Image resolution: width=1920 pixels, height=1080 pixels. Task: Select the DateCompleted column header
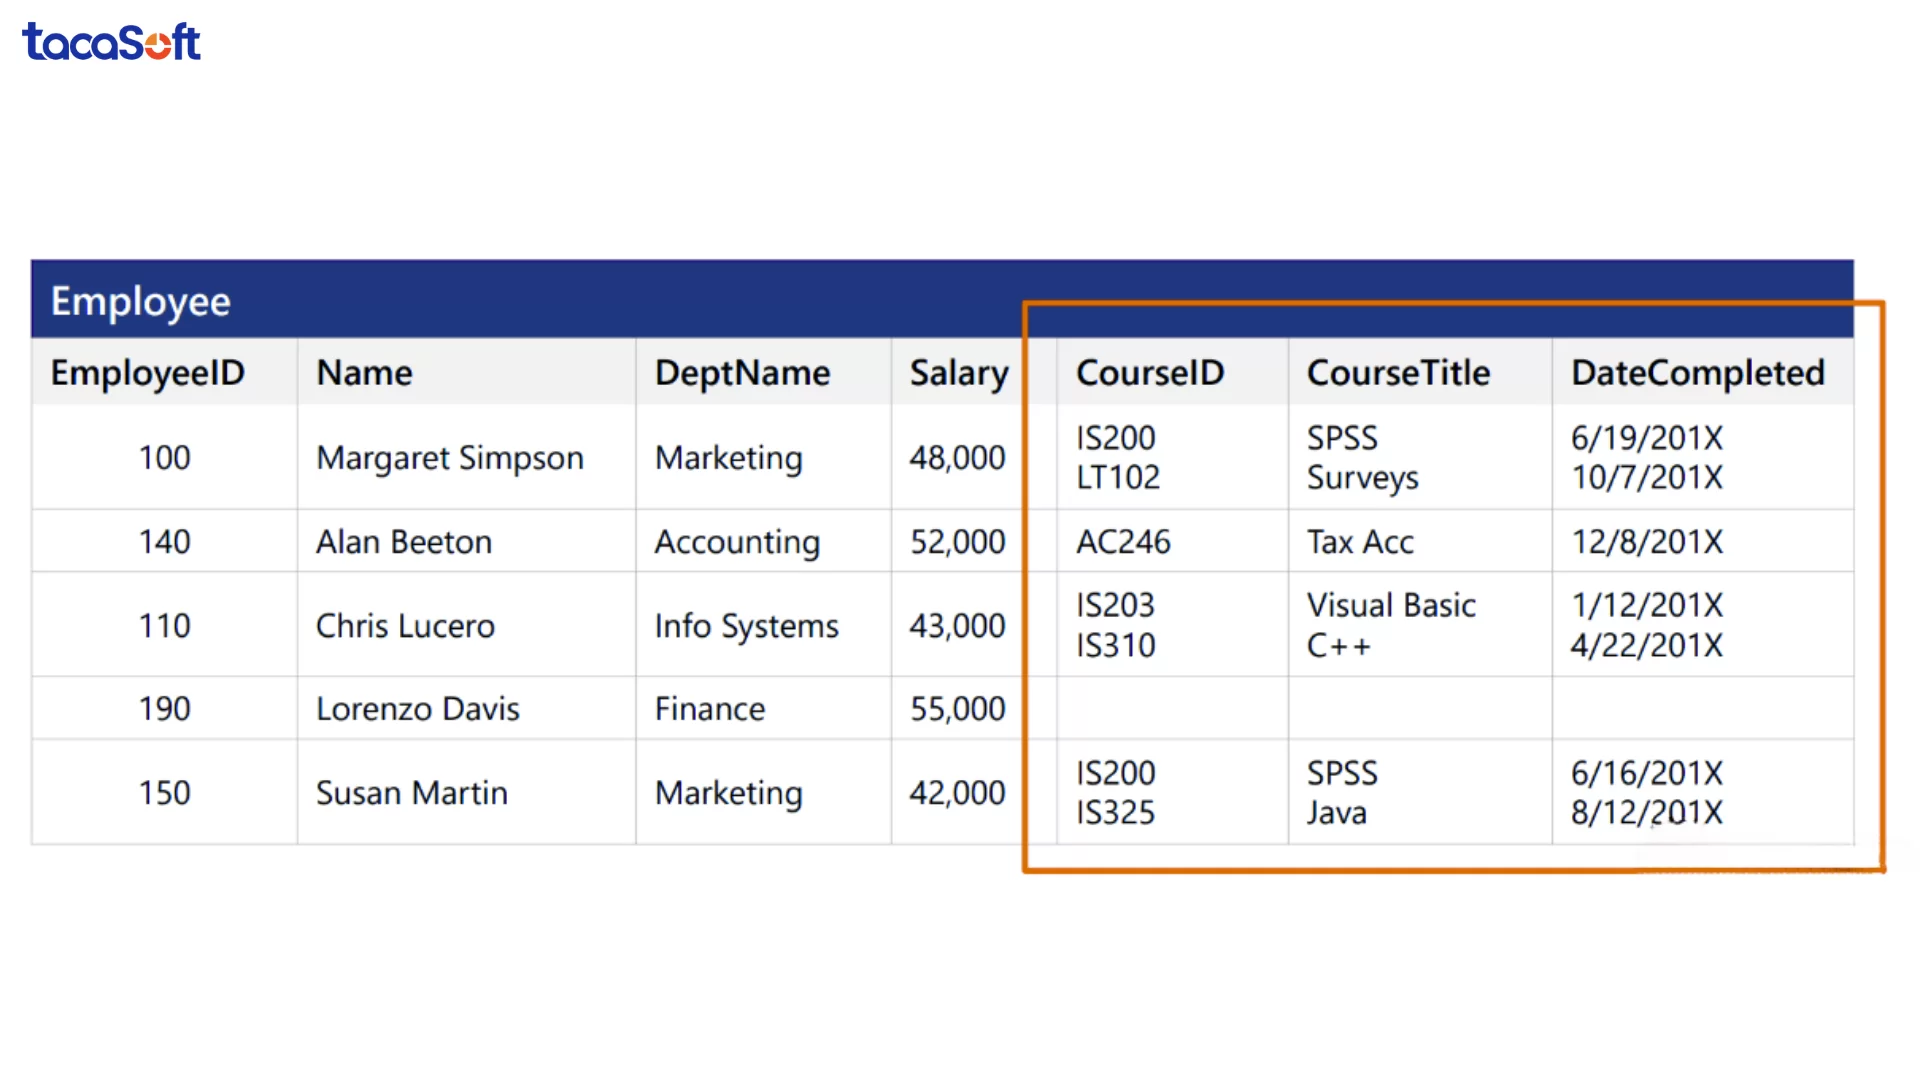tap(1697, 373)
